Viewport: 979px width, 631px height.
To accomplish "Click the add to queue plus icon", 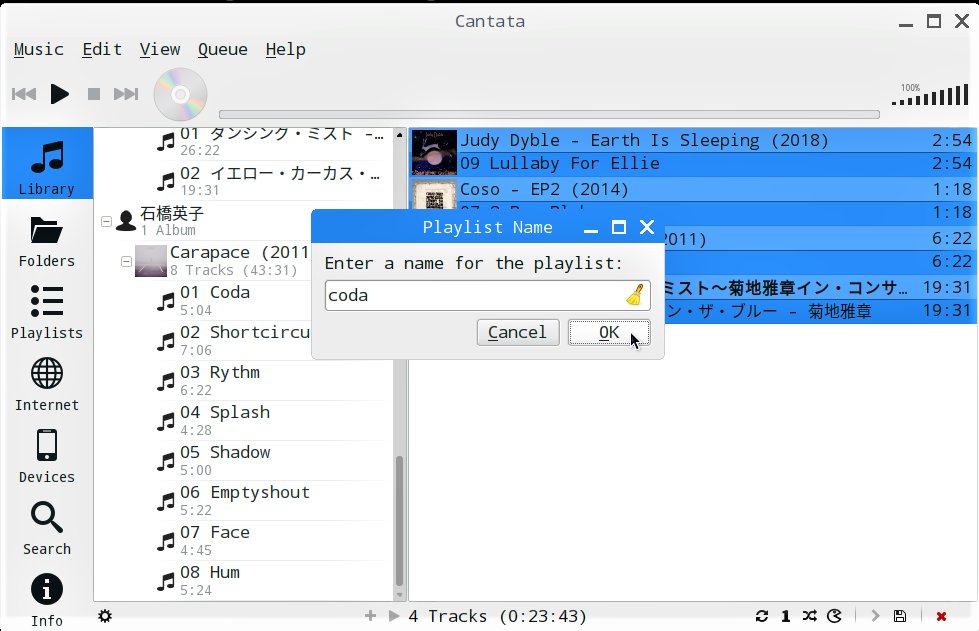I will pyautogui.click(x=370, y=617).
